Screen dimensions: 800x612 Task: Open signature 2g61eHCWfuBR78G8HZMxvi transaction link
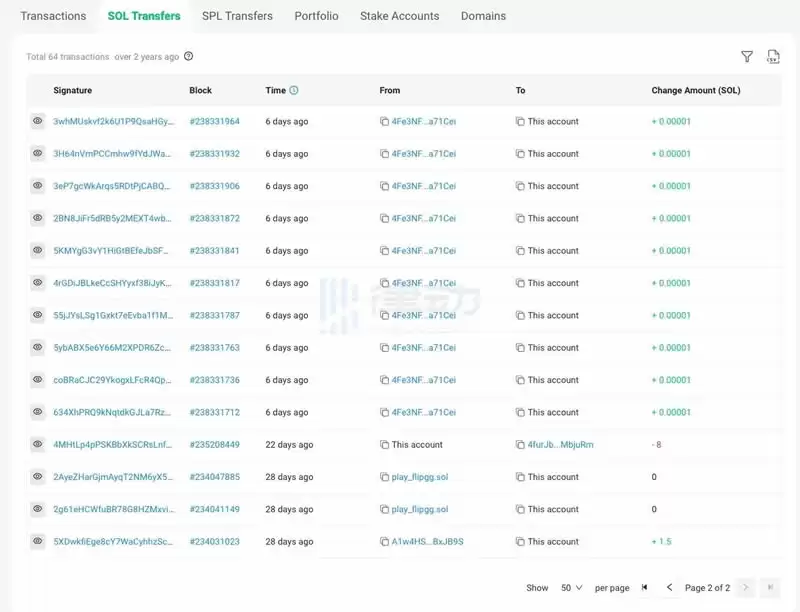(112, 509)
